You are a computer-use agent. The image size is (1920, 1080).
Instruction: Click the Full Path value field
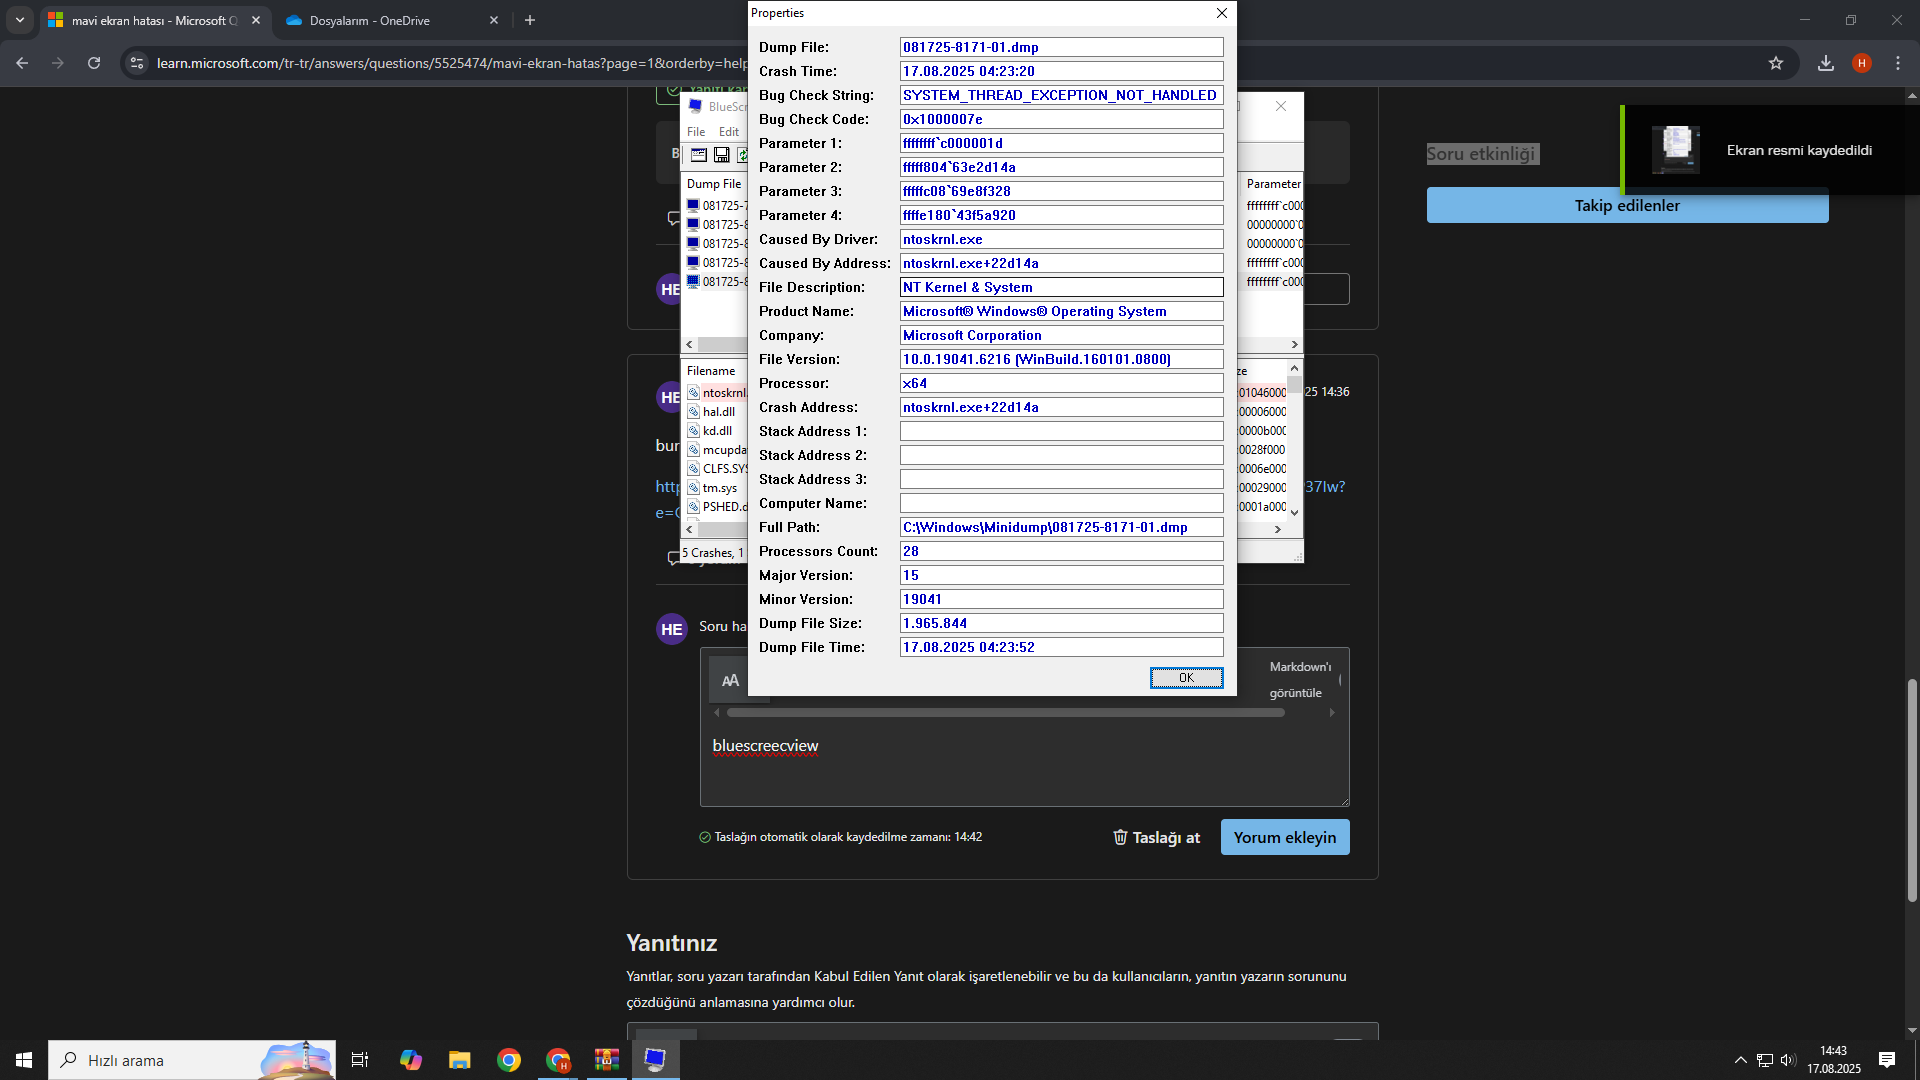(x=1061, y=527)
